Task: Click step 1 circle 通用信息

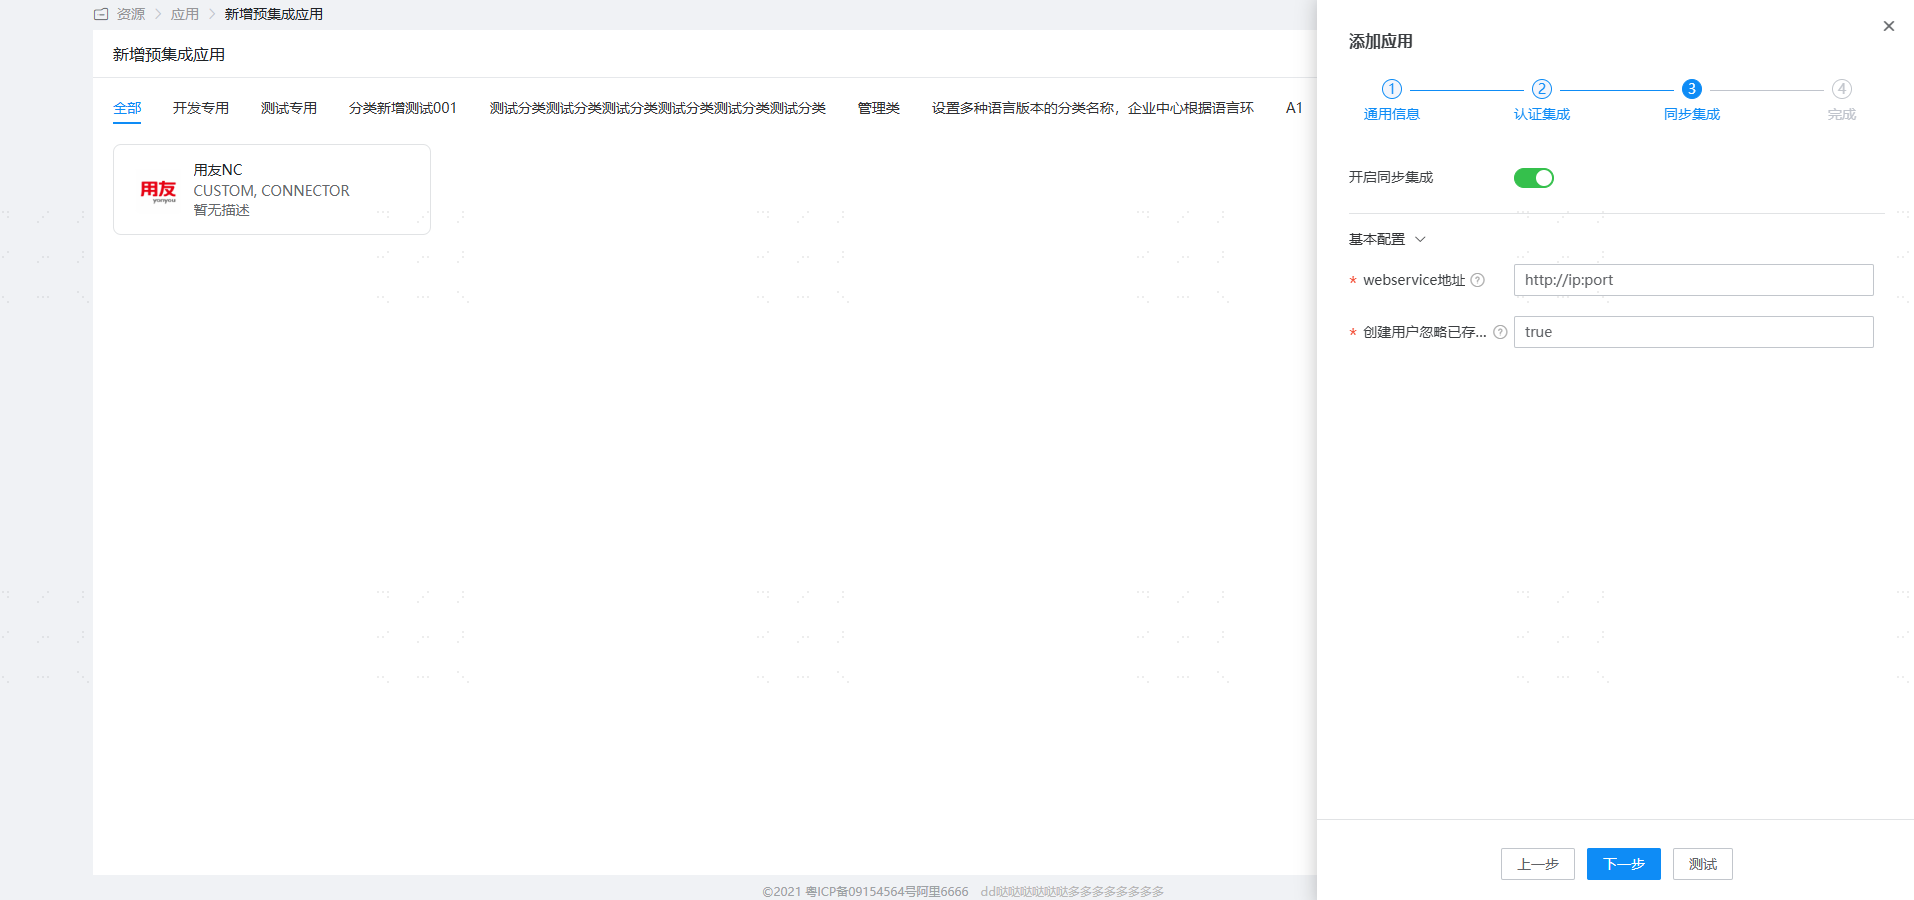Action: point(1391,89)
